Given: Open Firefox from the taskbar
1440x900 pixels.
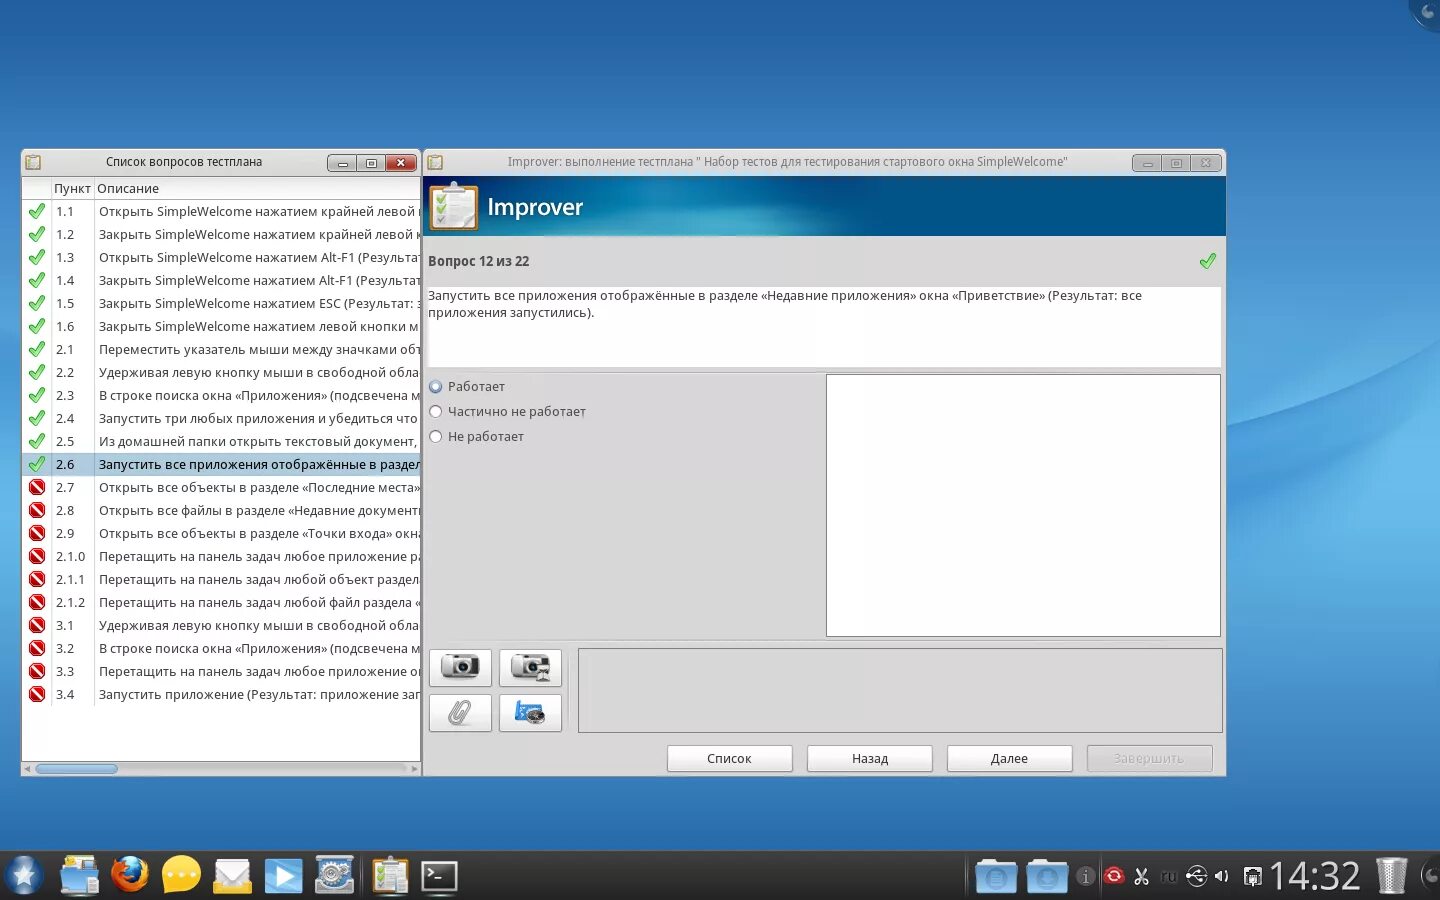Looking at the screenshot, I should tap(130, 876).
